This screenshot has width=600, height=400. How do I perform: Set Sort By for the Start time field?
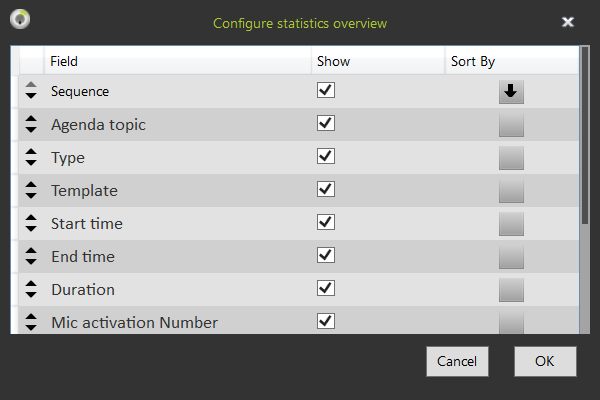coord(511,223)
